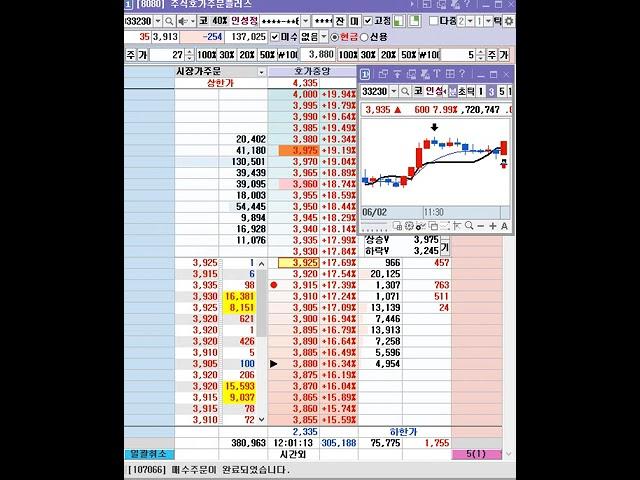The image size is (640, 480).
Task: Click the stock search magnifier in order window
Action: [169, 21]
